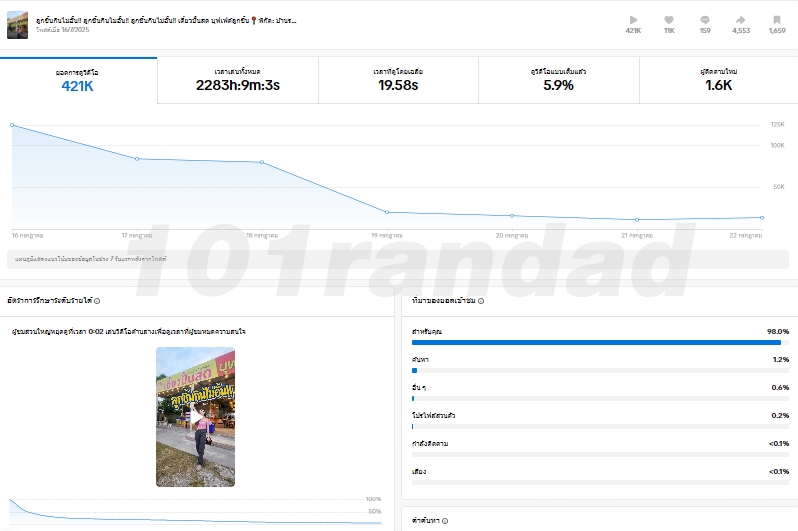
Task: Click the play count icon above 421K
Action: tap(633, 19)
